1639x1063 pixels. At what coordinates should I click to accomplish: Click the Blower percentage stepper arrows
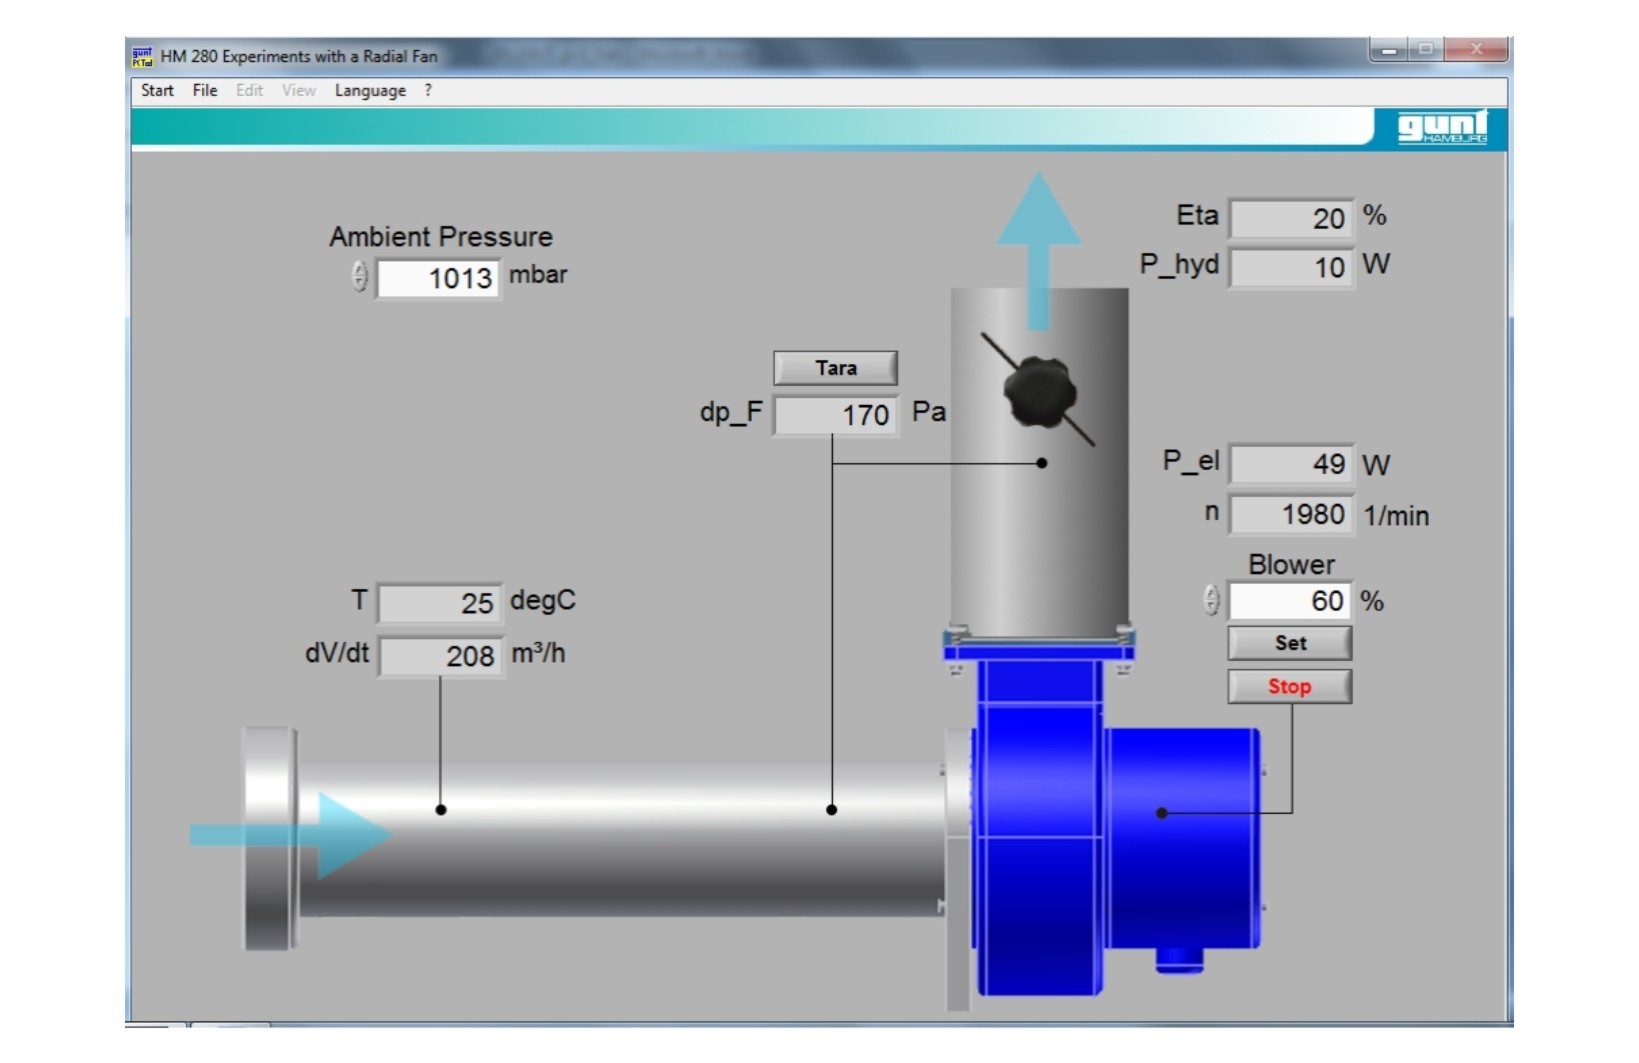(1212, 600)
